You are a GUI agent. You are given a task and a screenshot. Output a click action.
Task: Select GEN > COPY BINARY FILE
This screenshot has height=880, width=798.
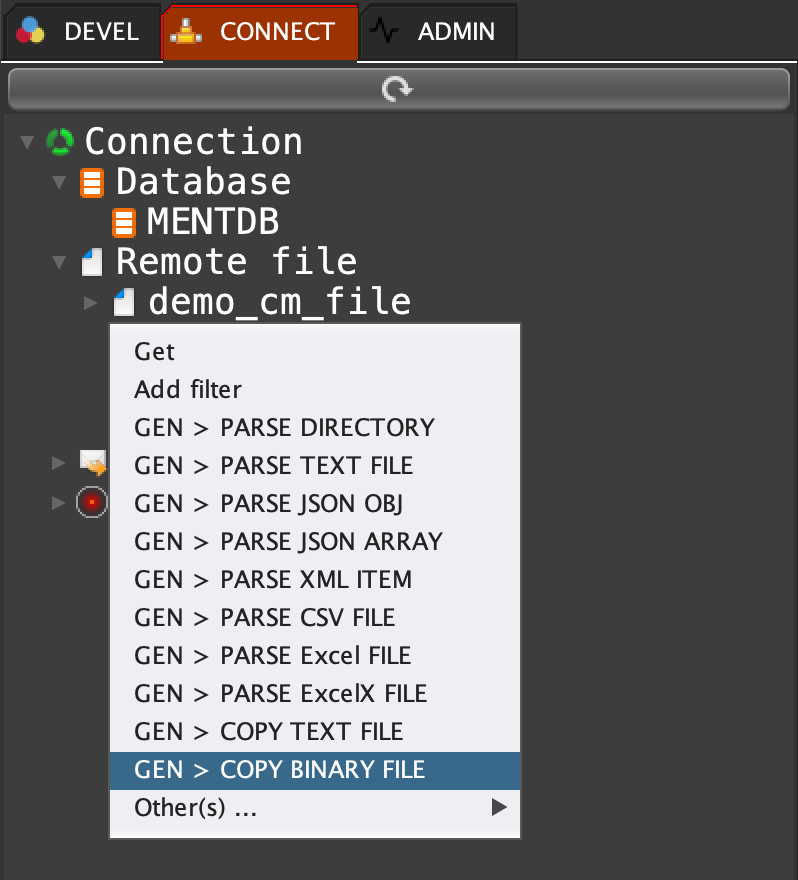[x=280, y=770]
